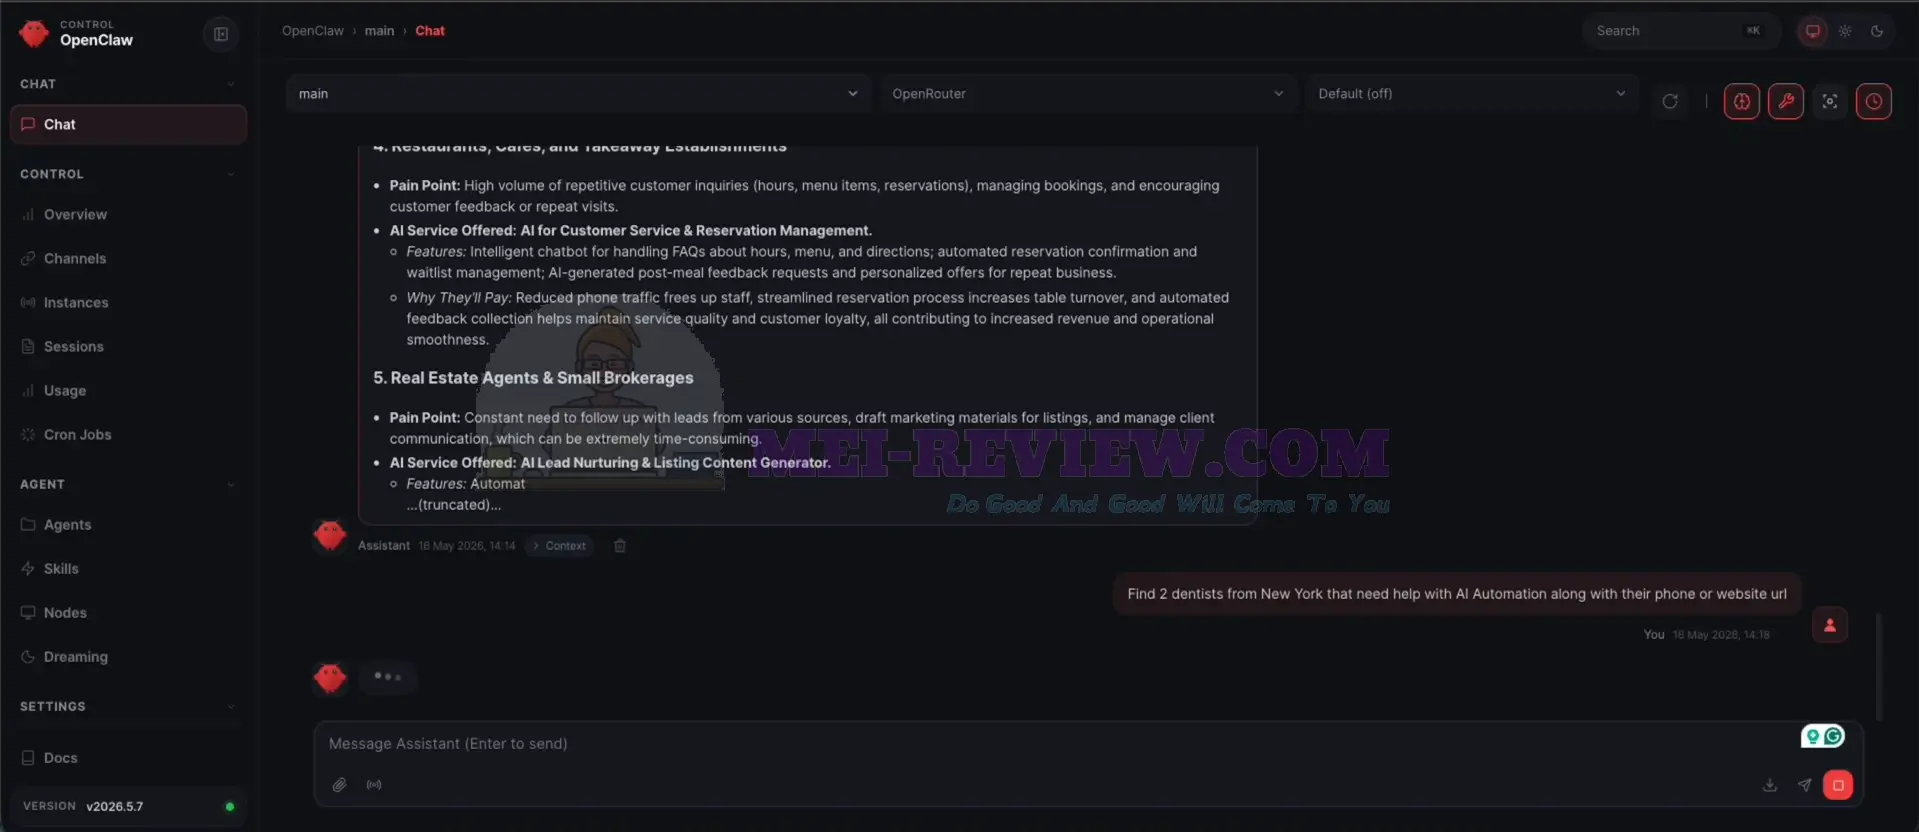The height and width of the screenshot is (832, 1919).
Task: Open Dreaming page
Action: [x=128, y=656]
